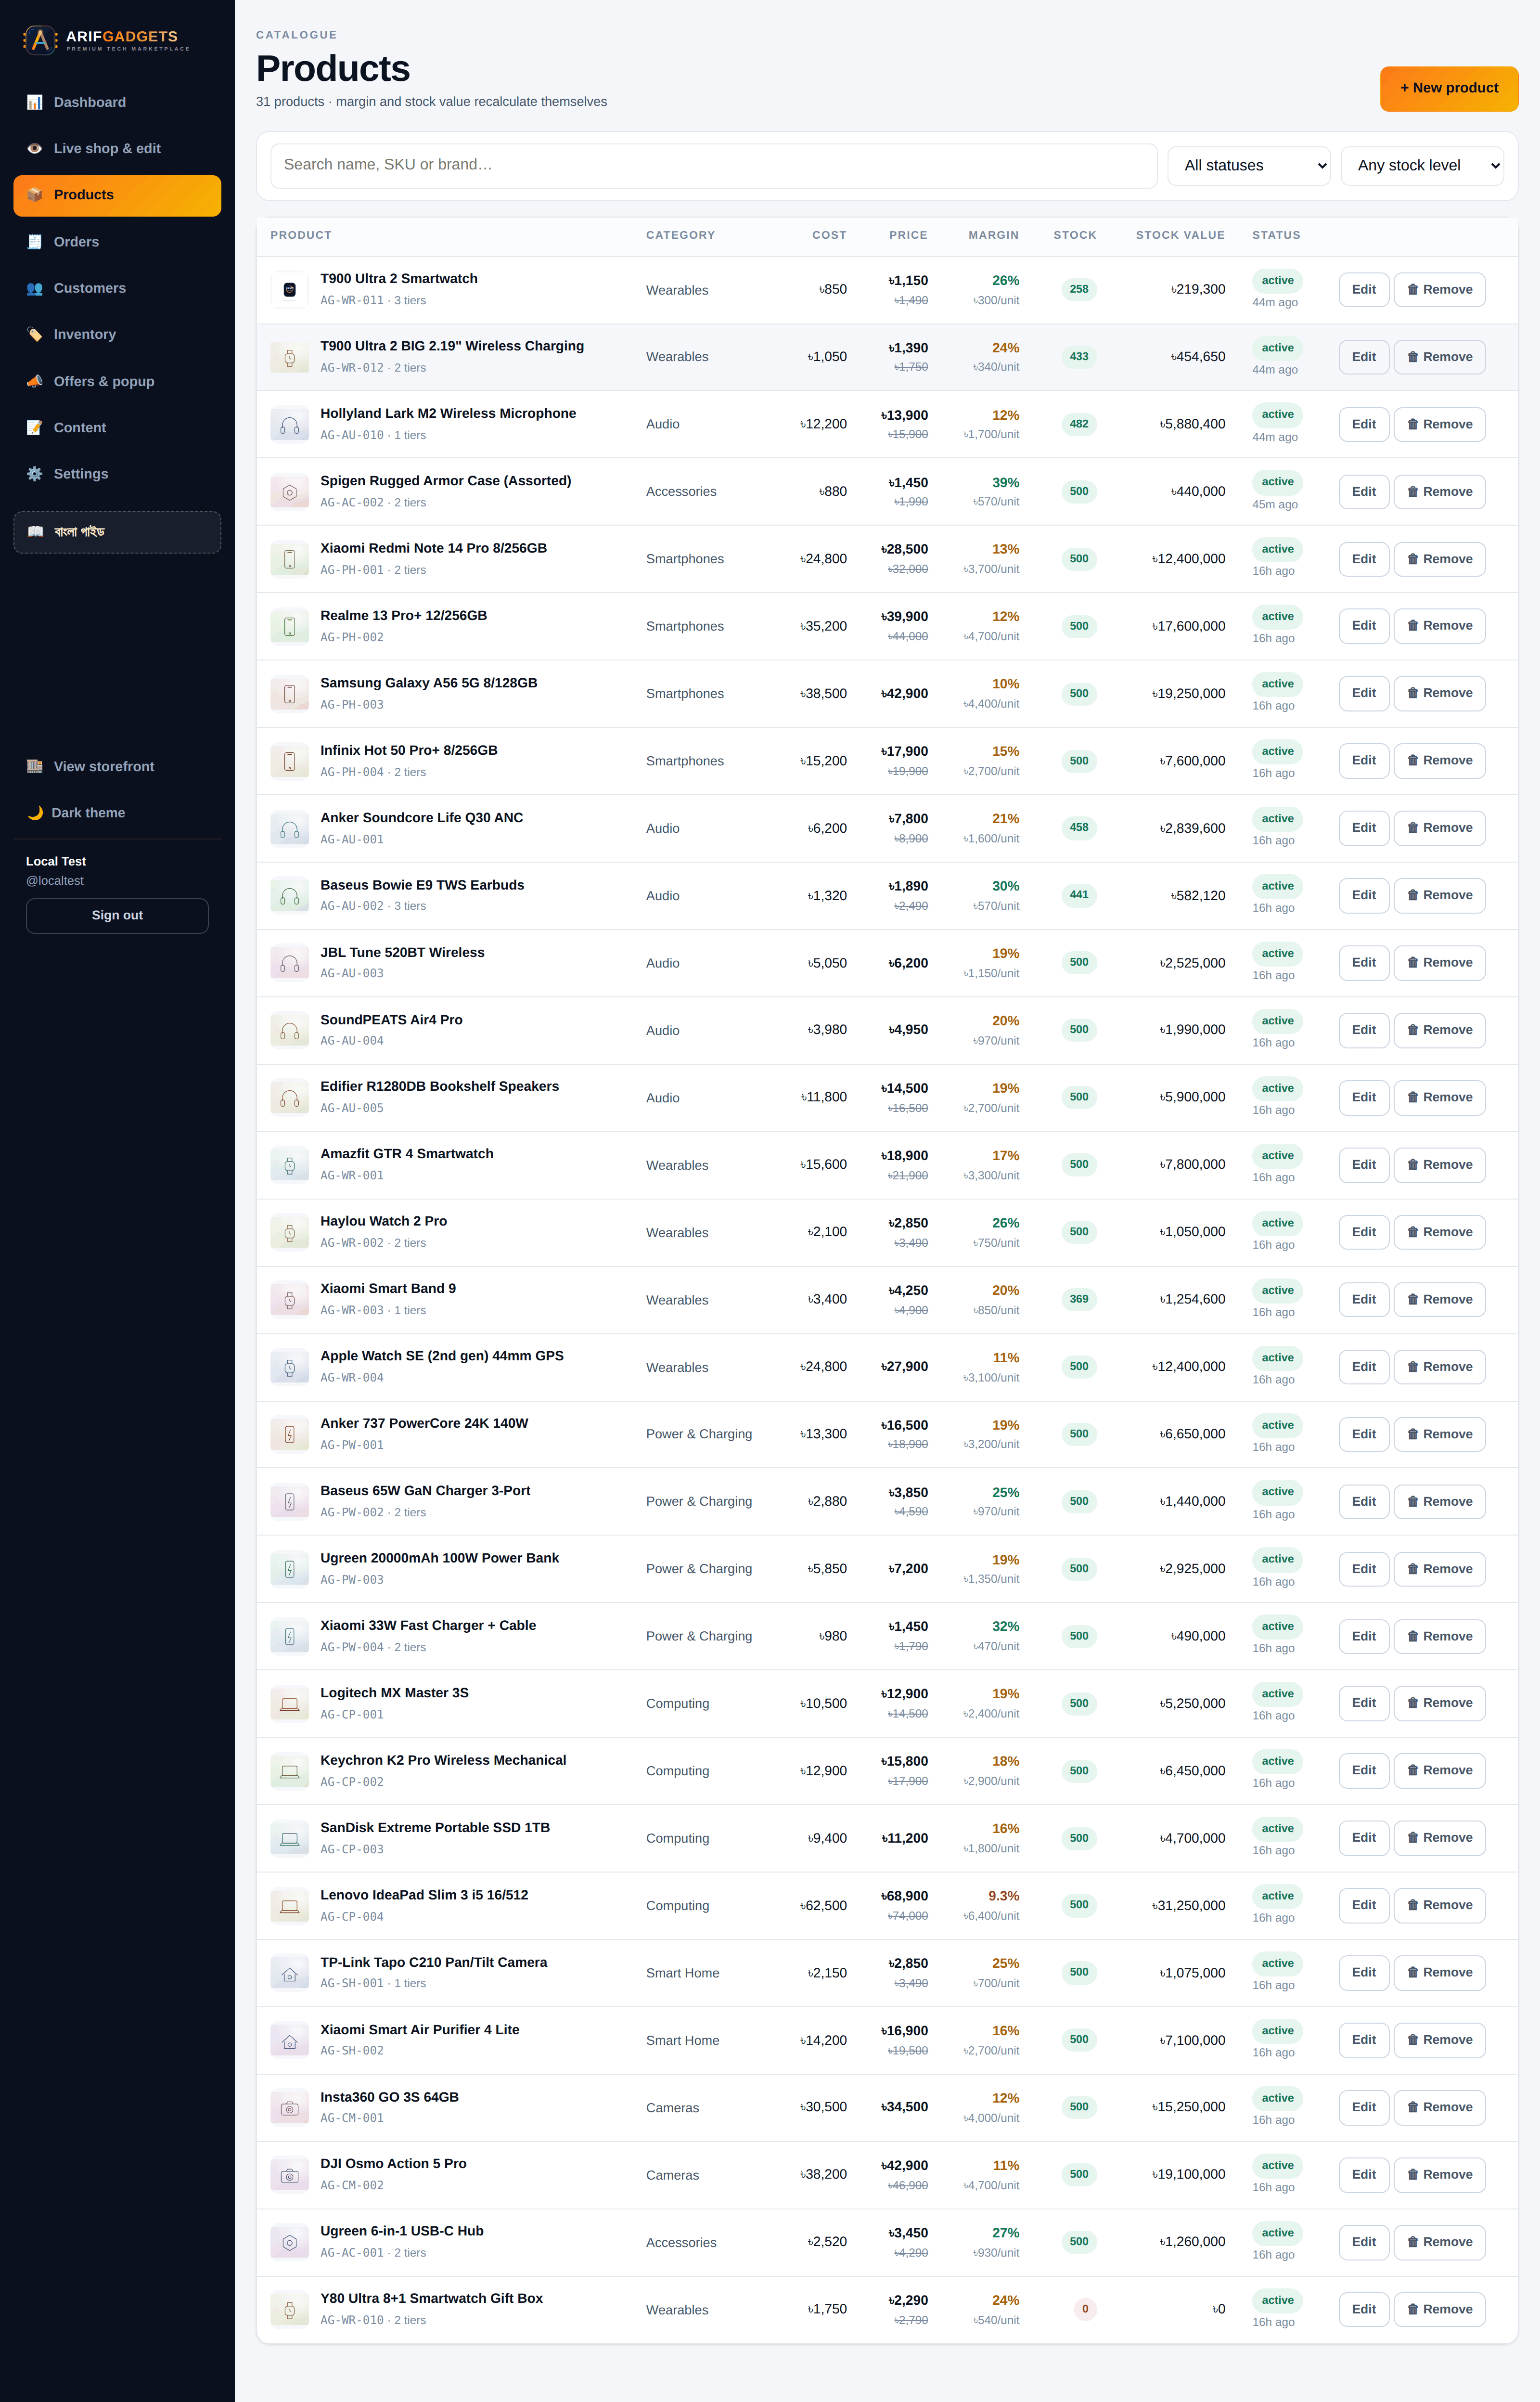Screen dimensions: 1540x2402
Task: Open the All statuses dropdown
Action: coord(1249,166)
